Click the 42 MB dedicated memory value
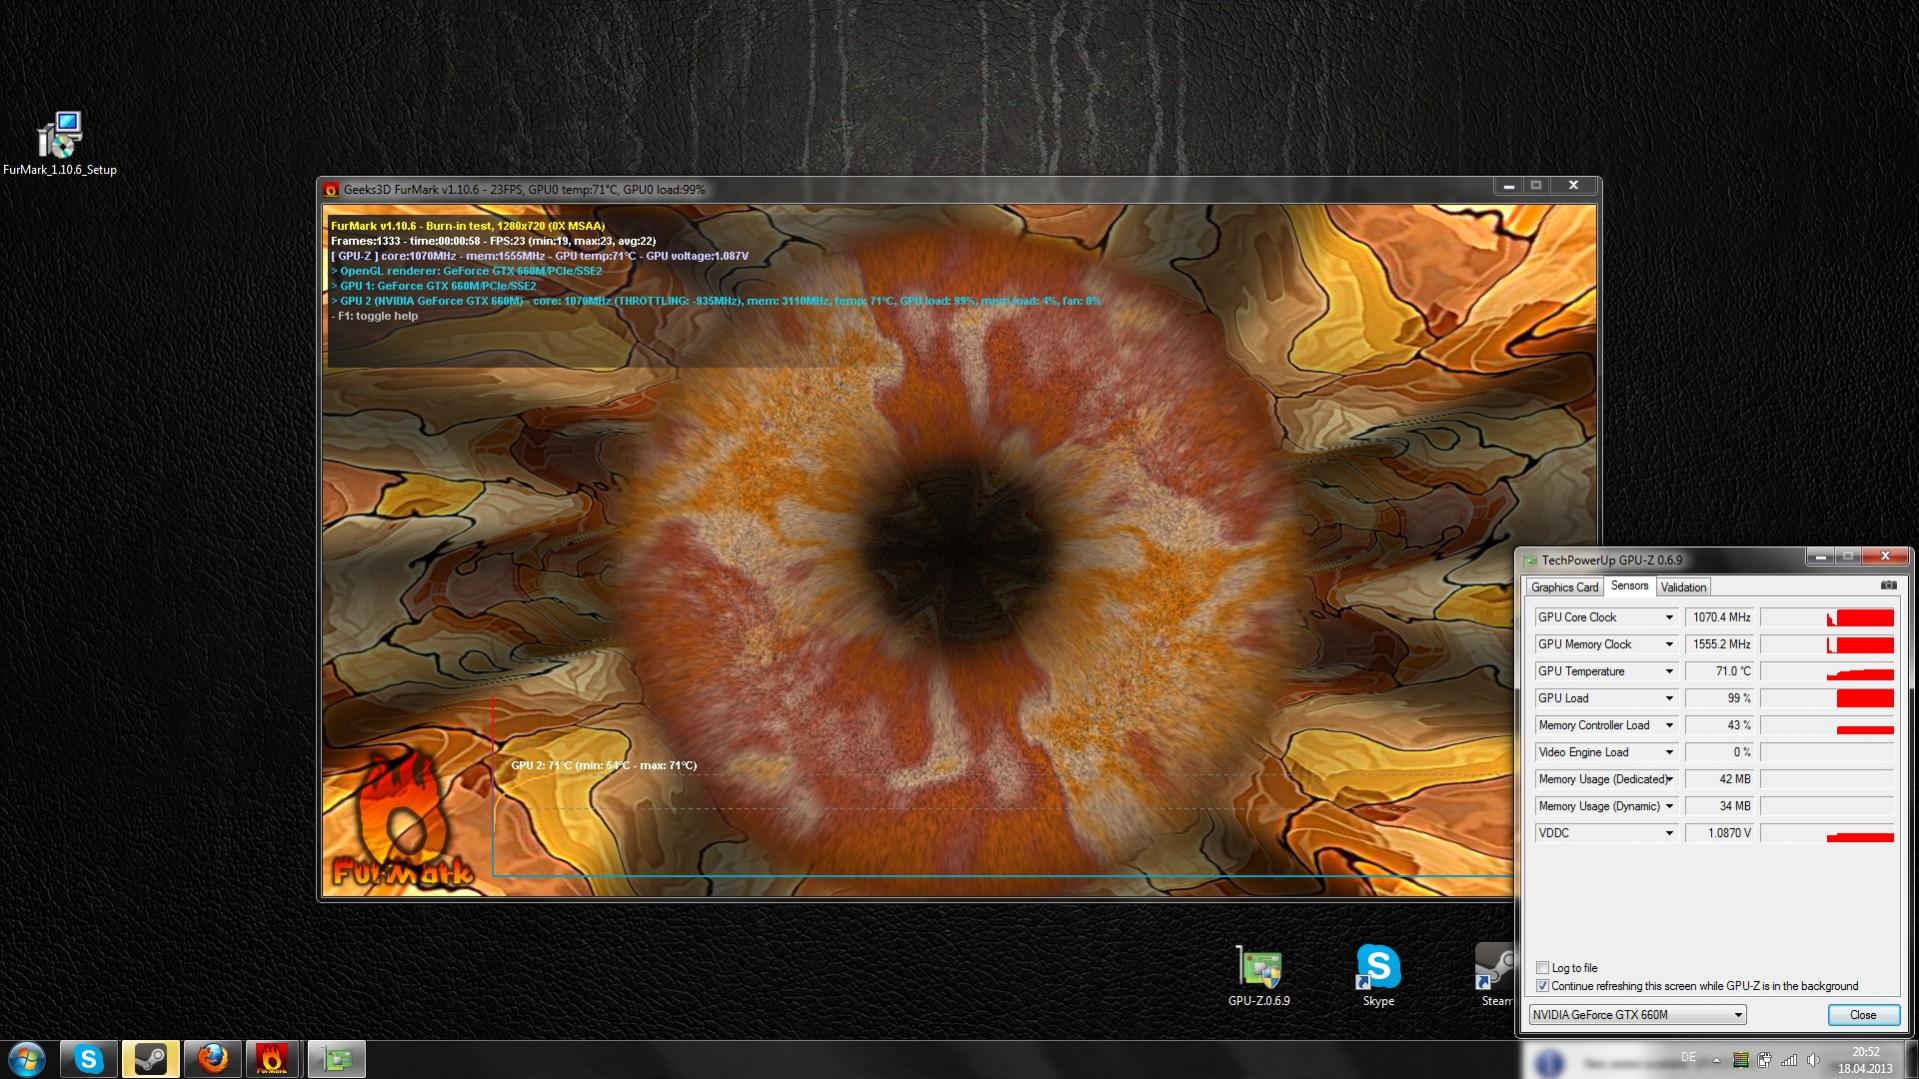Viewport: 1919px width, 1079px height. 1721,780
